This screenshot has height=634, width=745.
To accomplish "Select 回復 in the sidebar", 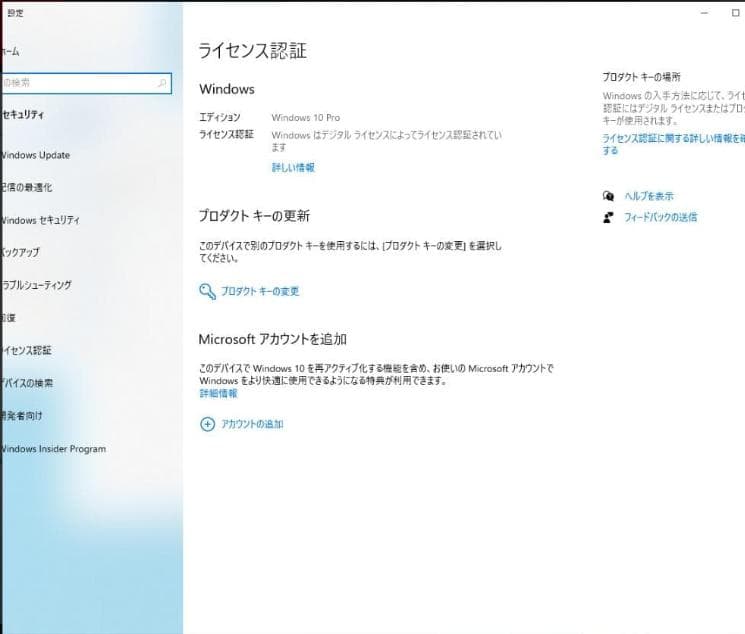I will click(8, 317).
